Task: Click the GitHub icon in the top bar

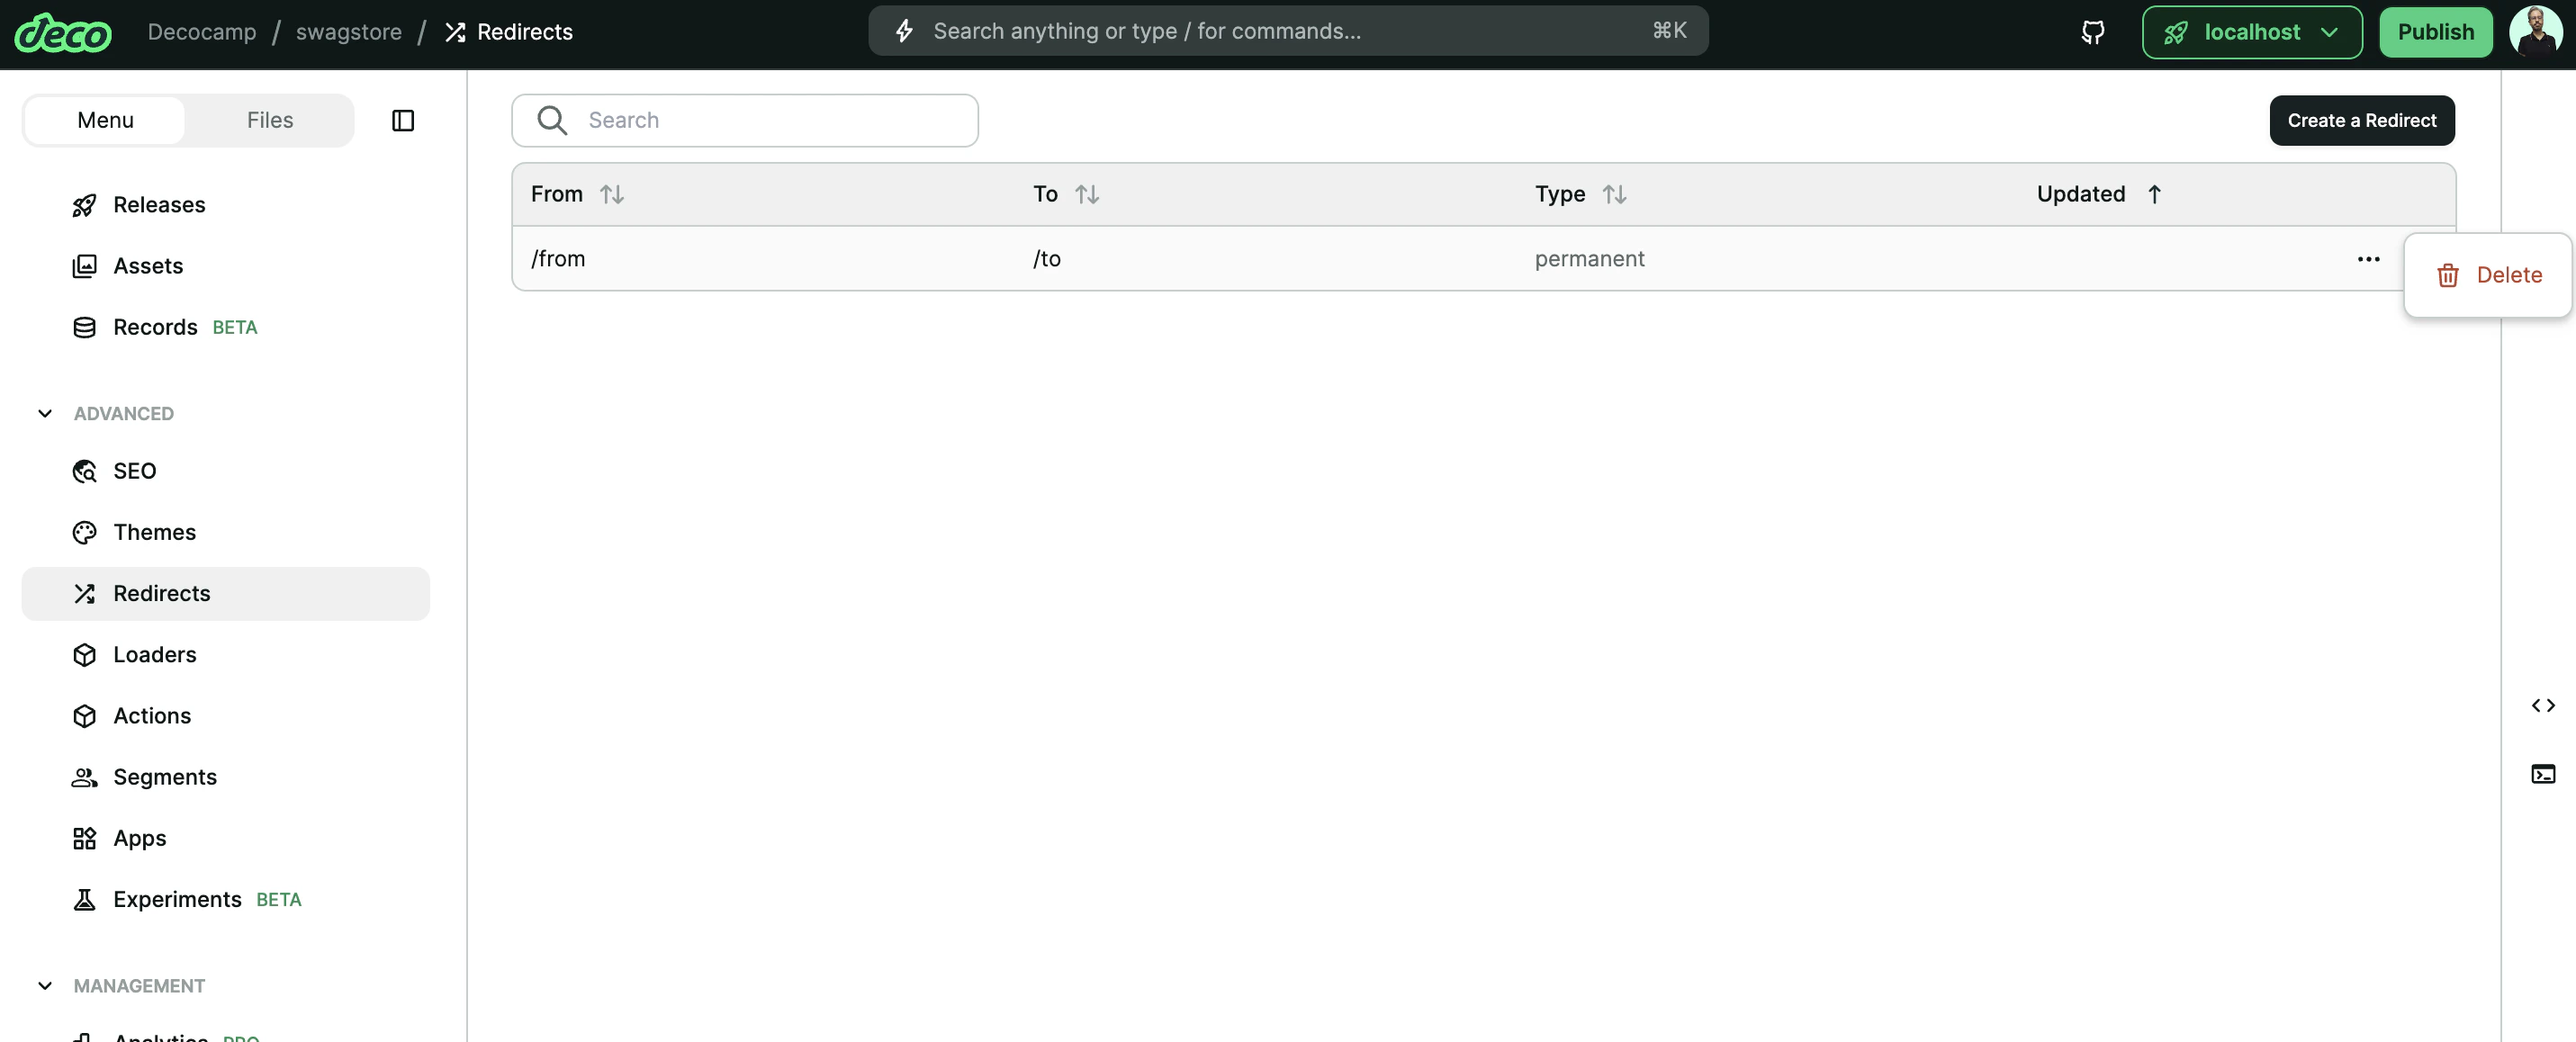Action: [x=2092, y=31]
